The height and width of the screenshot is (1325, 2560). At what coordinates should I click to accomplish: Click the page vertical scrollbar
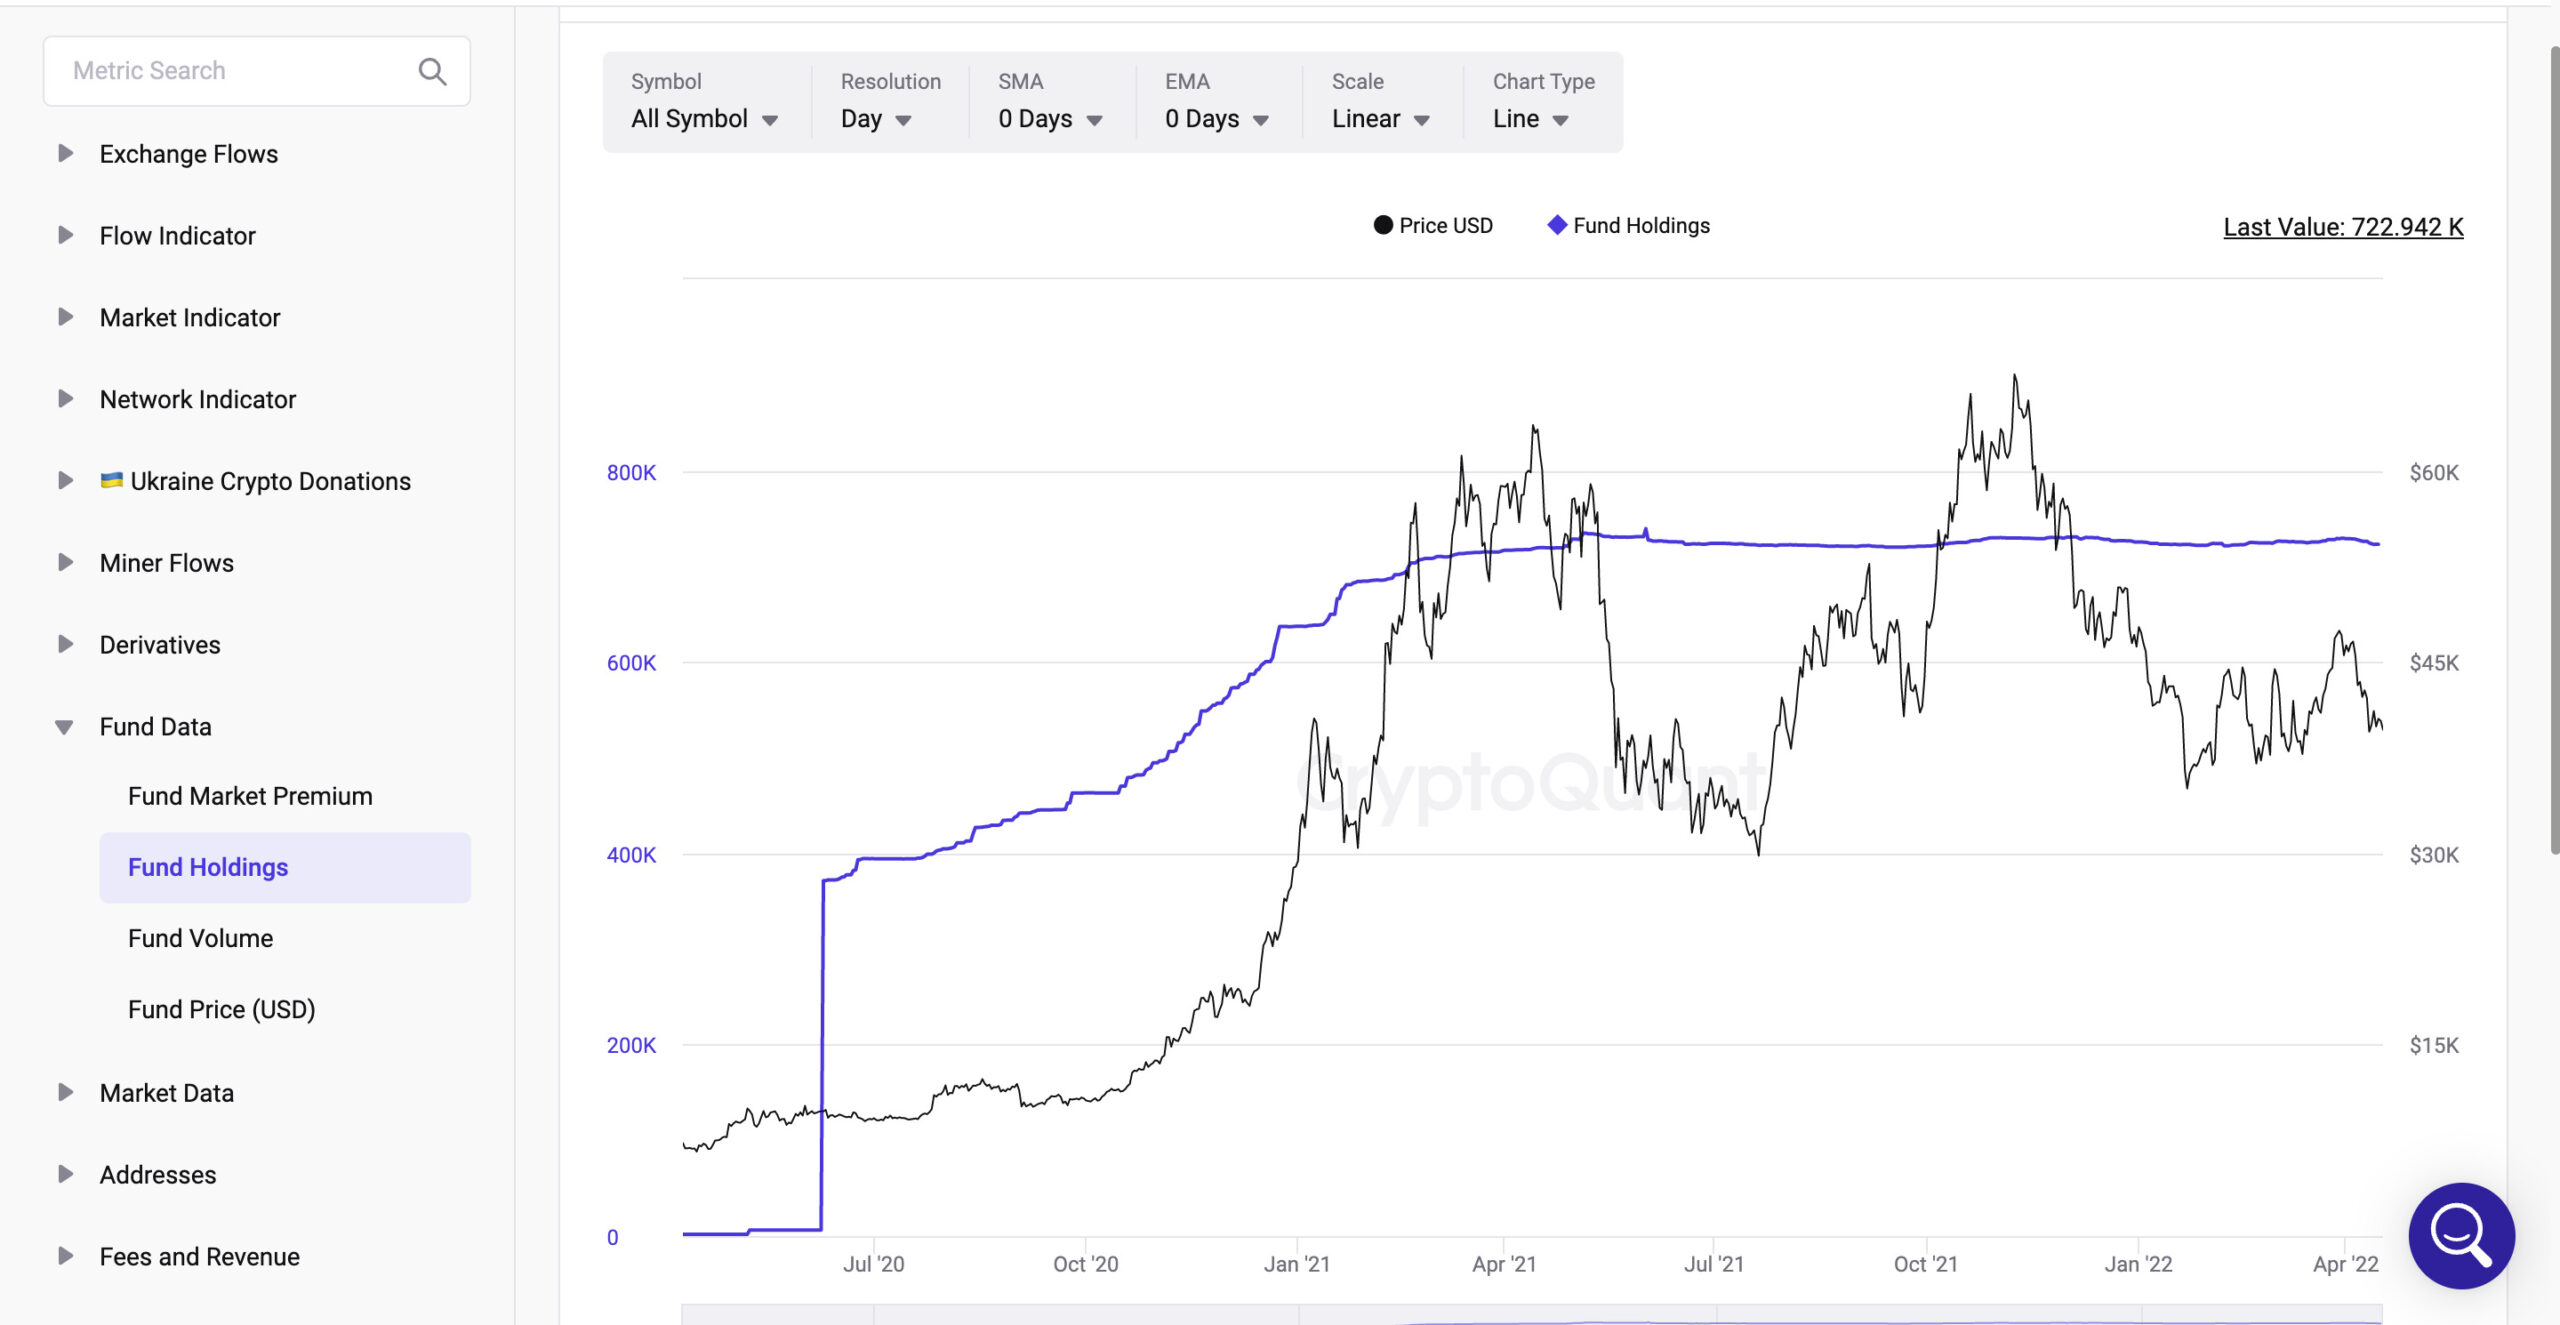pos(2553,450)
